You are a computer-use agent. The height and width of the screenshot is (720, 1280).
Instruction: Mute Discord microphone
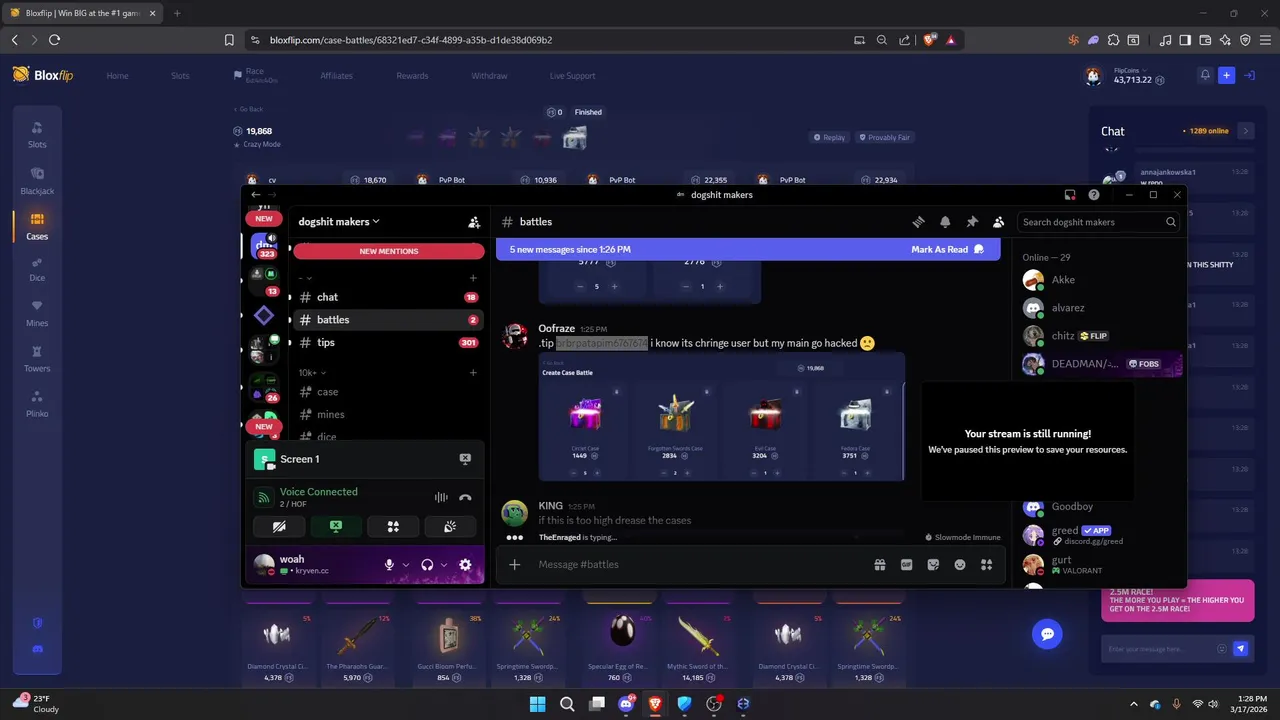click(x=390, y=565)
